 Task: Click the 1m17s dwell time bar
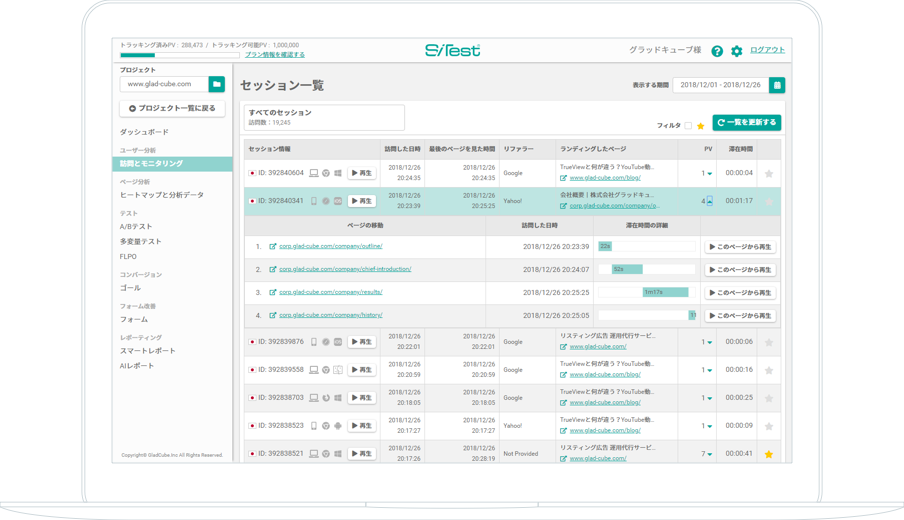pyautogui.click(x=665, y=292)
